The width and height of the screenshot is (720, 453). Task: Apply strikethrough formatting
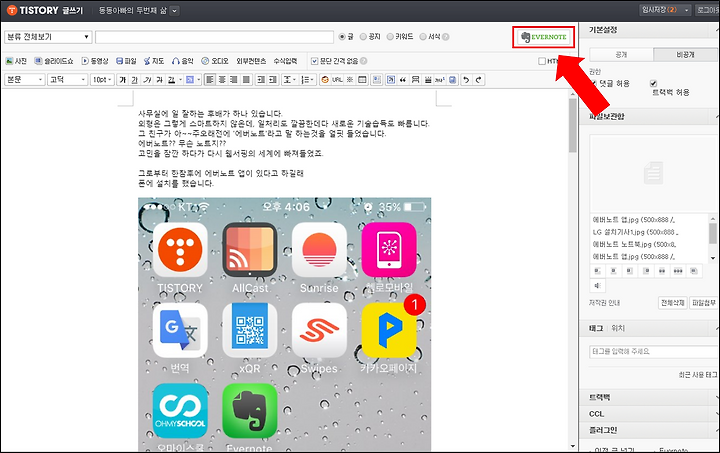point(159,80)
